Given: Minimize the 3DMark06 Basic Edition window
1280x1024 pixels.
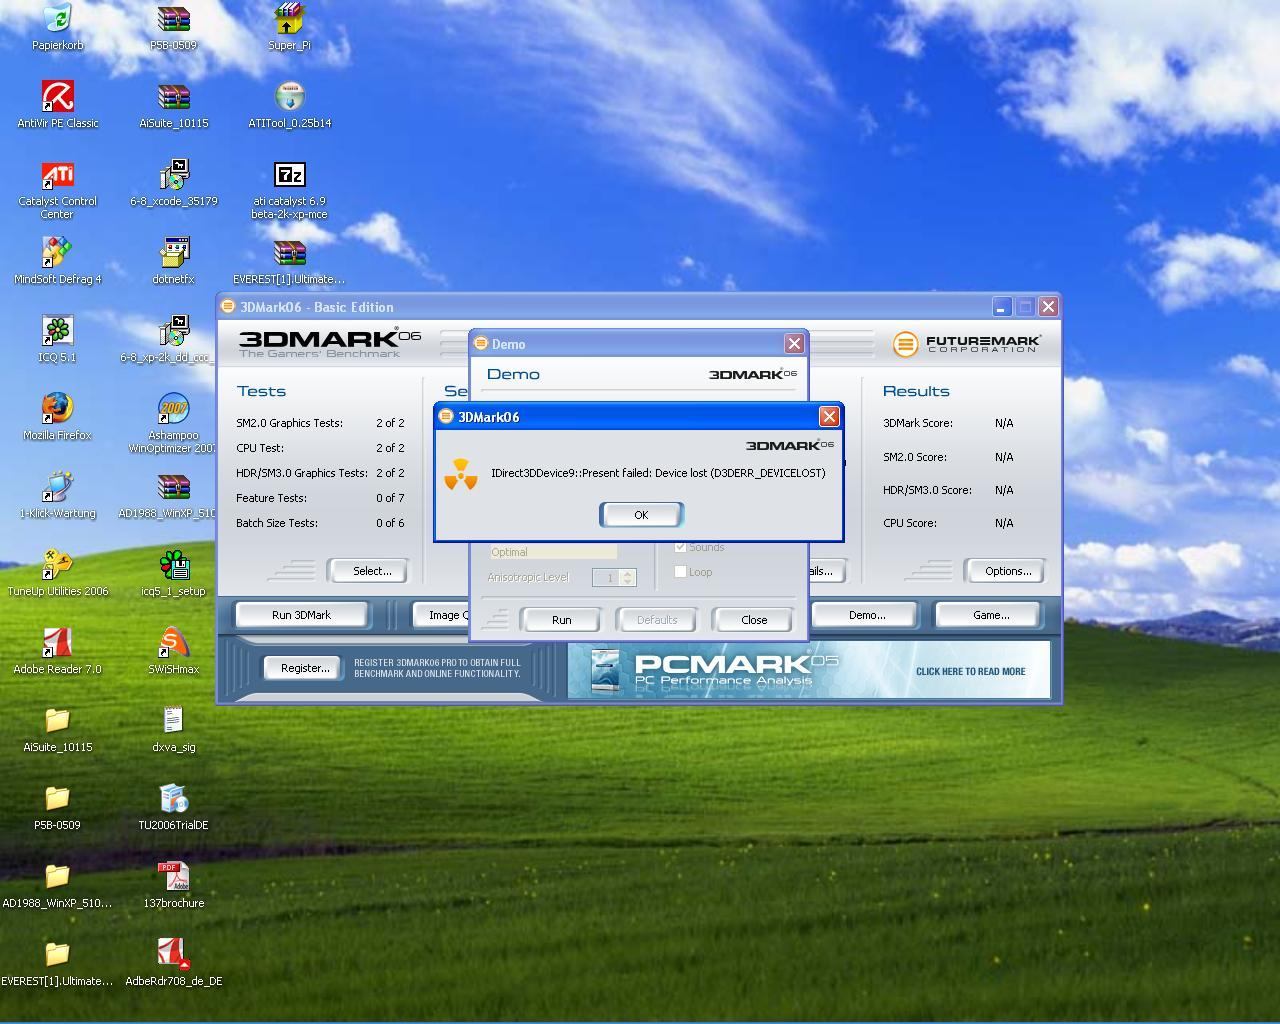Looking at the screenshot, I should [x=1001, y=306].
